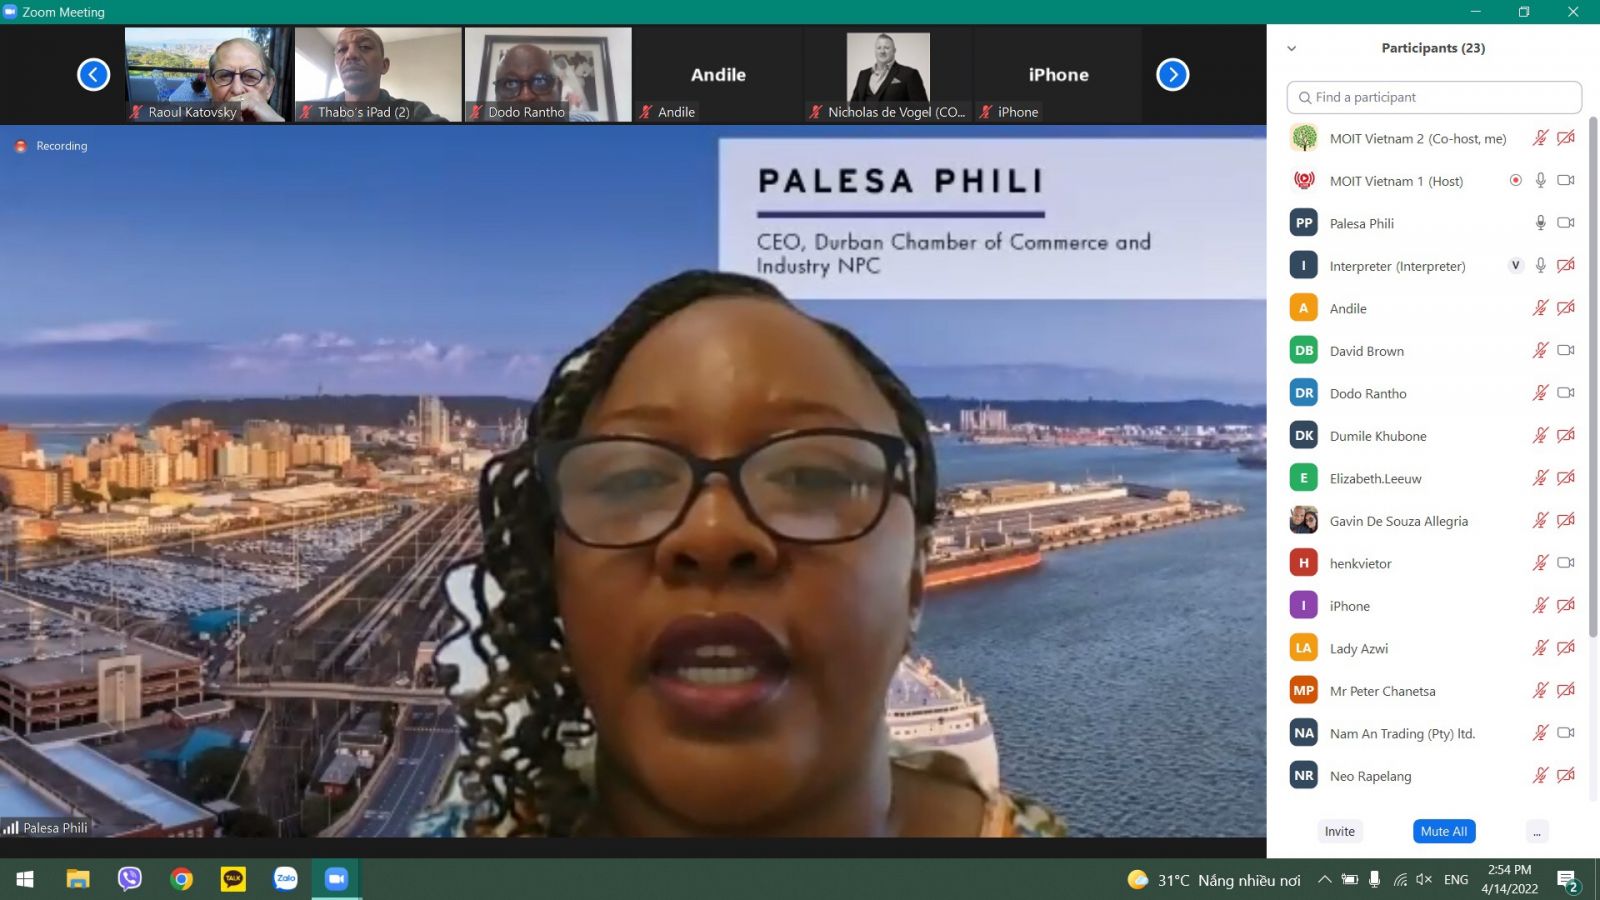Open KakaoTalk from the taskbar
This screenshot has height=900, width=1600.
tap(233, 879)
